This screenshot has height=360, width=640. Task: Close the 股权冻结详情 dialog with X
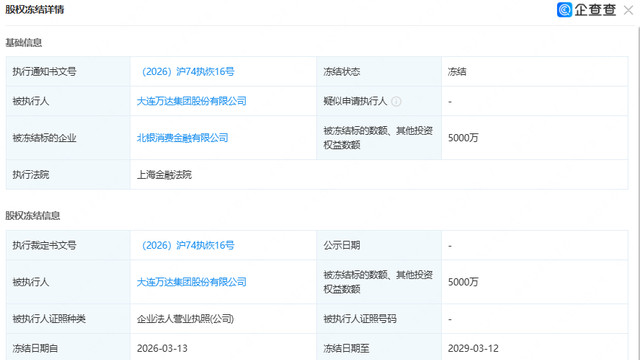pos(628,10)
